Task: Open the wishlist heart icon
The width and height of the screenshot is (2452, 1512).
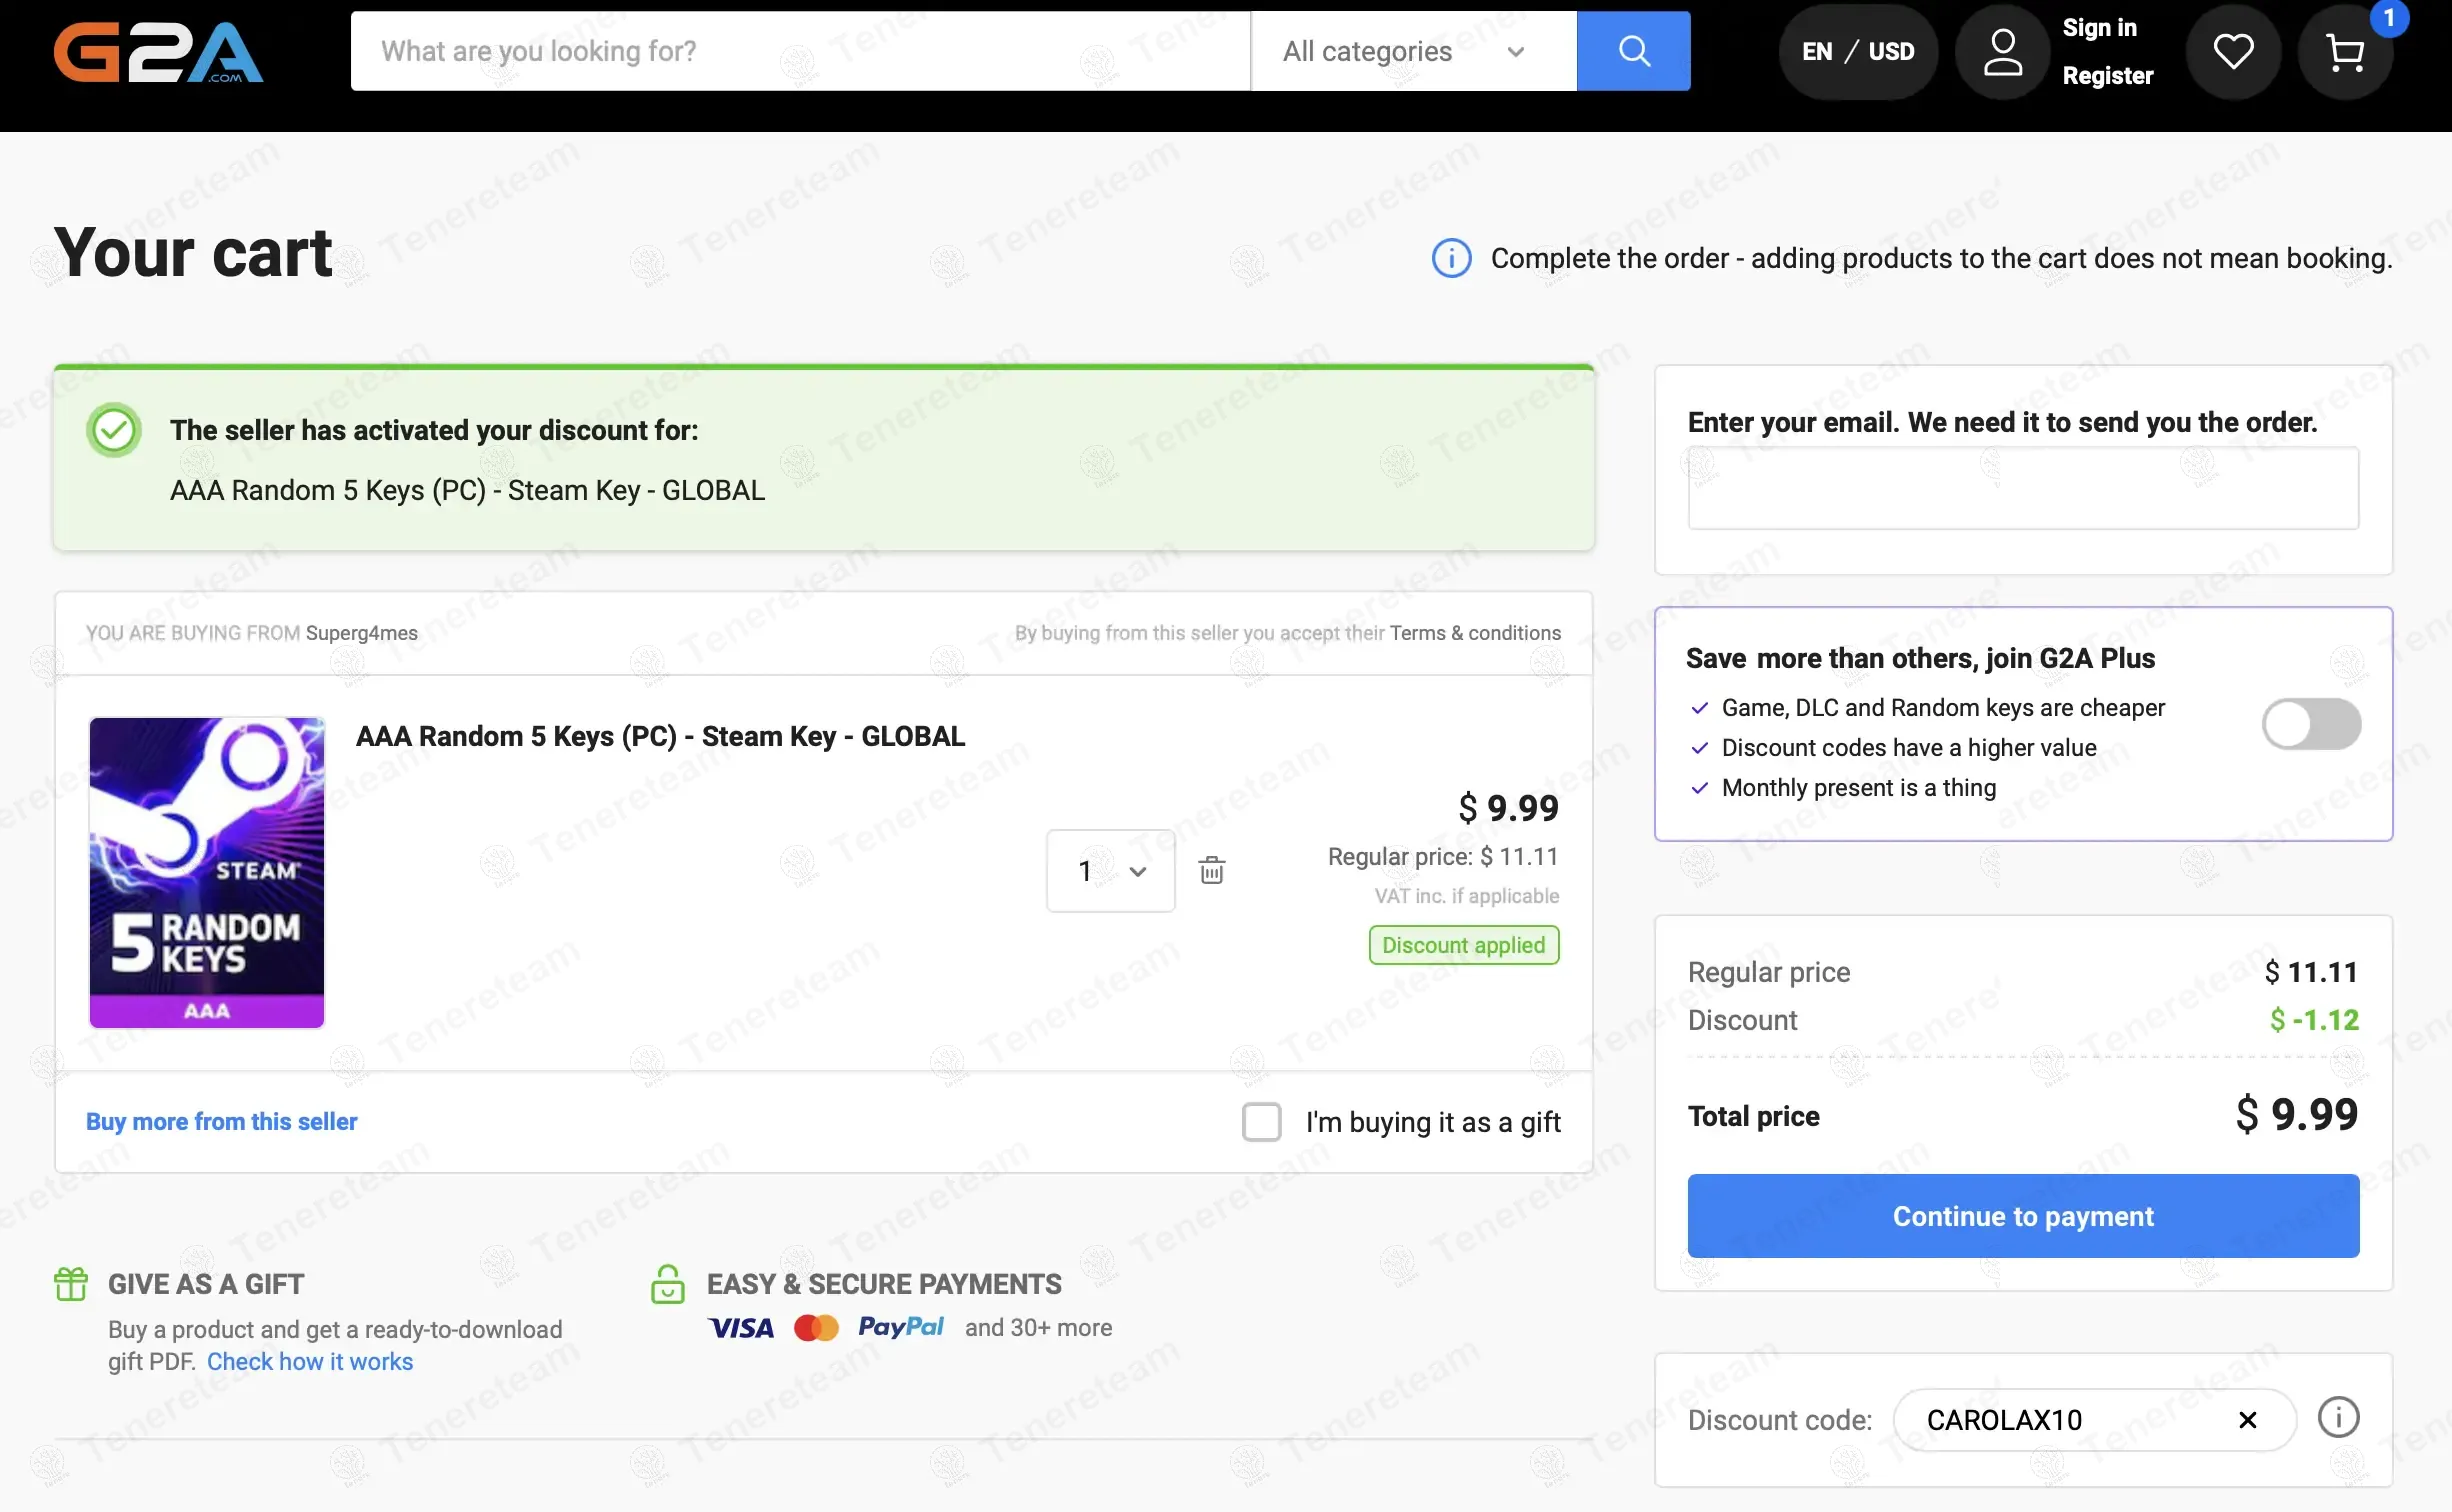Action: point(2232,52)
